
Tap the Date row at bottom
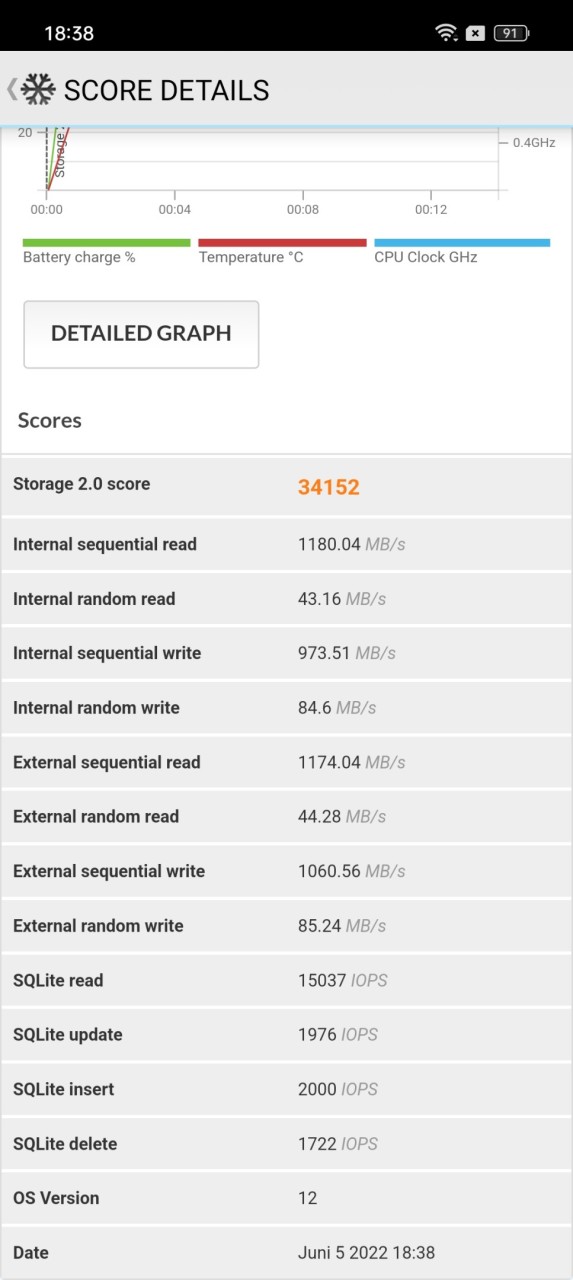click(286, 1252)
